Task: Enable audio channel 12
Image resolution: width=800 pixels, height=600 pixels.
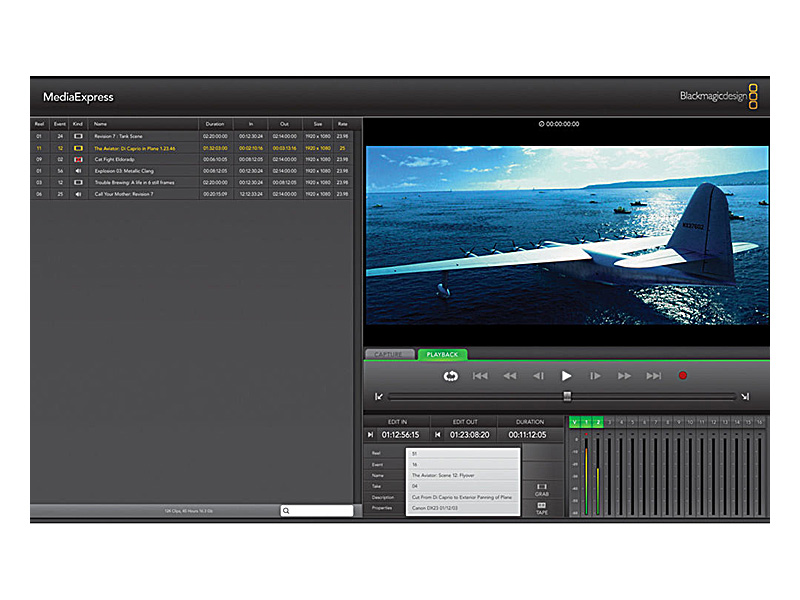Action: 713,422
